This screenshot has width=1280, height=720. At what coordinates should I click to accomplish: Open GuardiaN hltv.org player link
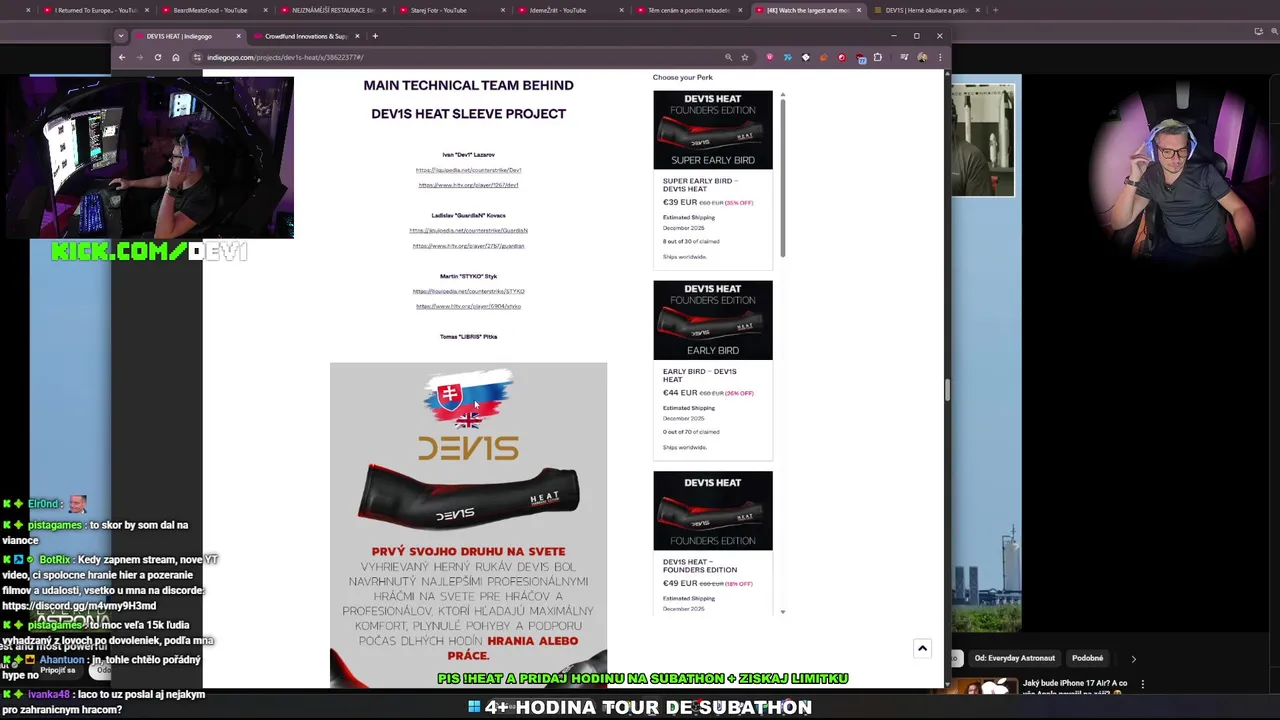(468, 246)
